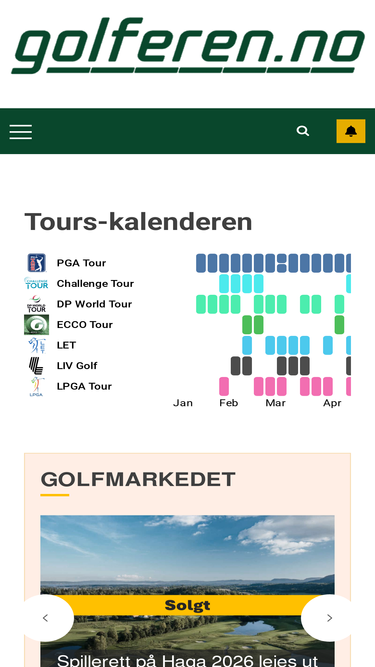
Task: Click the green ECCO Tour logo
Action: coord(36,325)
